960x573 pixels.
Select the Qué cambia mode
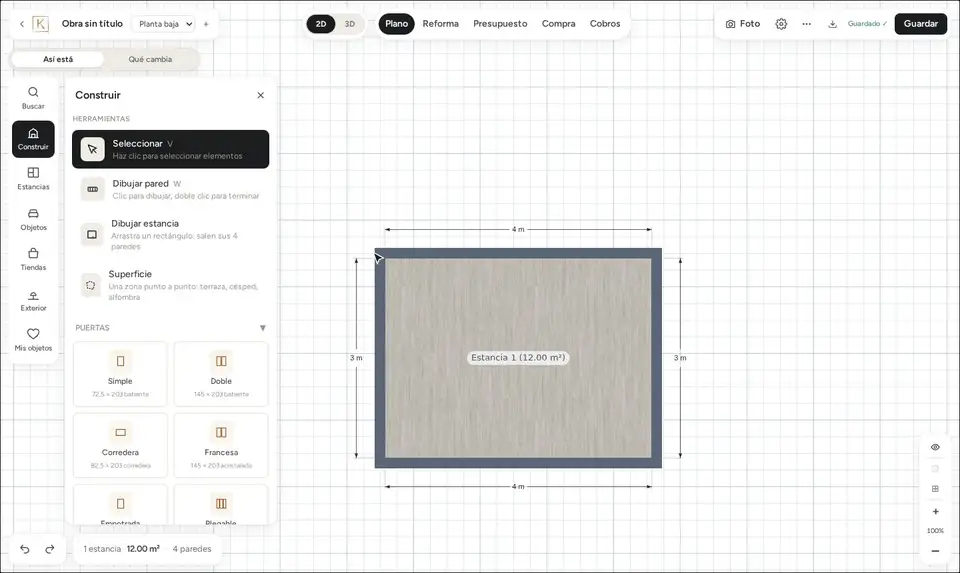[150, 59]
